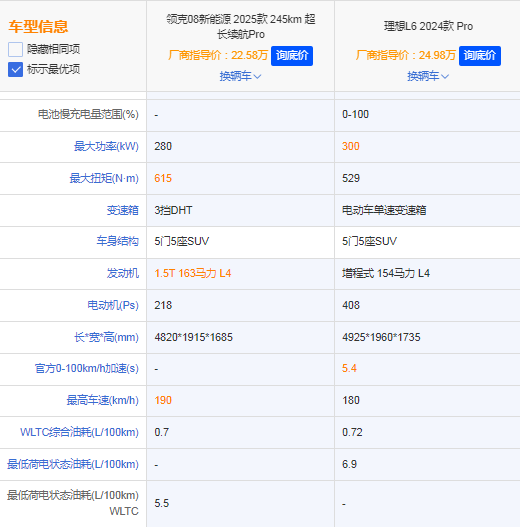The width and height of the screenshot is (520, 527).
Task: Click 询底价 button for 领克08
Action: (x=292, y=56)
